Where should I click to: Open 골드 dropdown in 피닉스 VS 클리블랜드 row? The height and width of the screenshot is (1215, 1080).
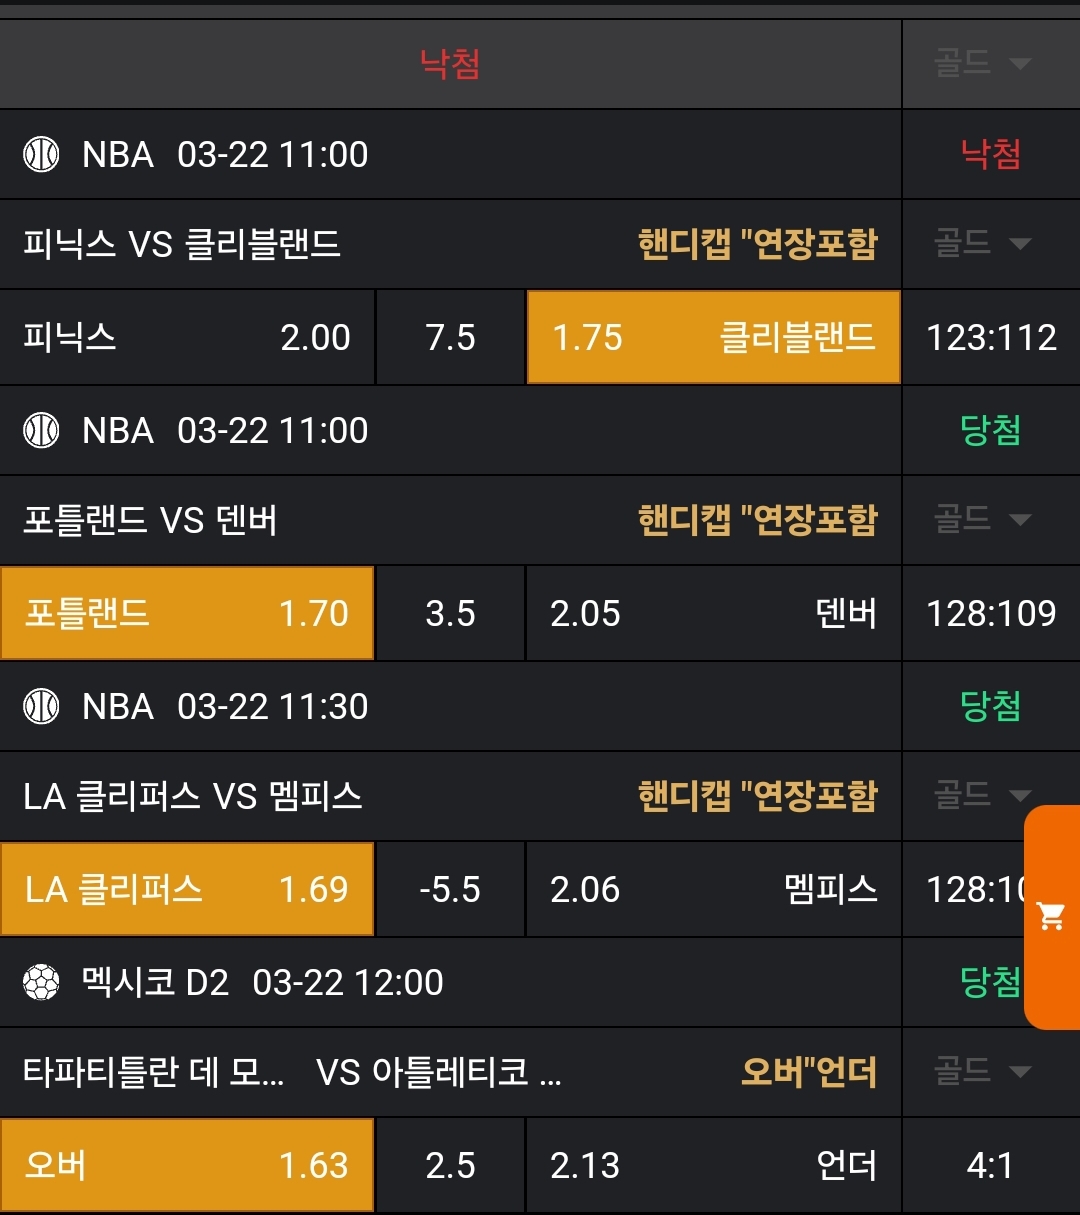click(x=982, y=243)
